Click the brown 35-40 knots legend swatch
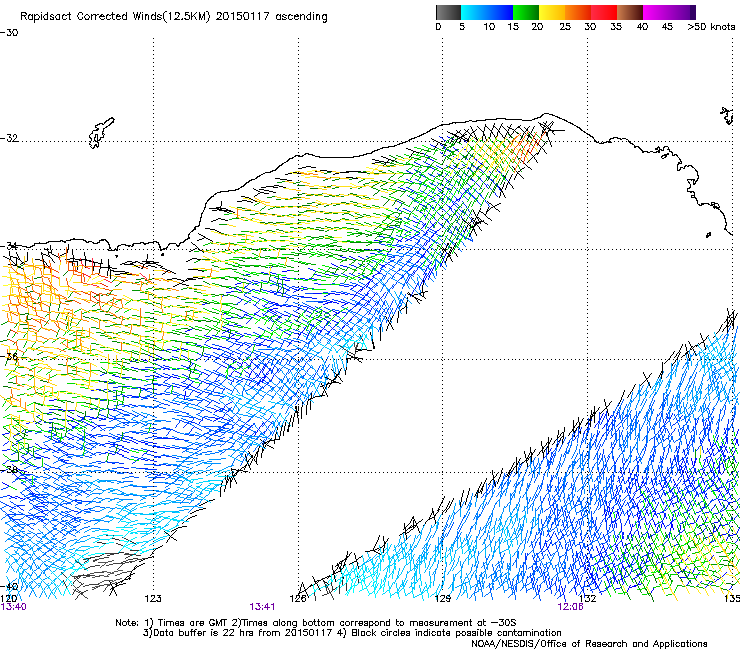This screenshot has width=740, height=650. 630,12
